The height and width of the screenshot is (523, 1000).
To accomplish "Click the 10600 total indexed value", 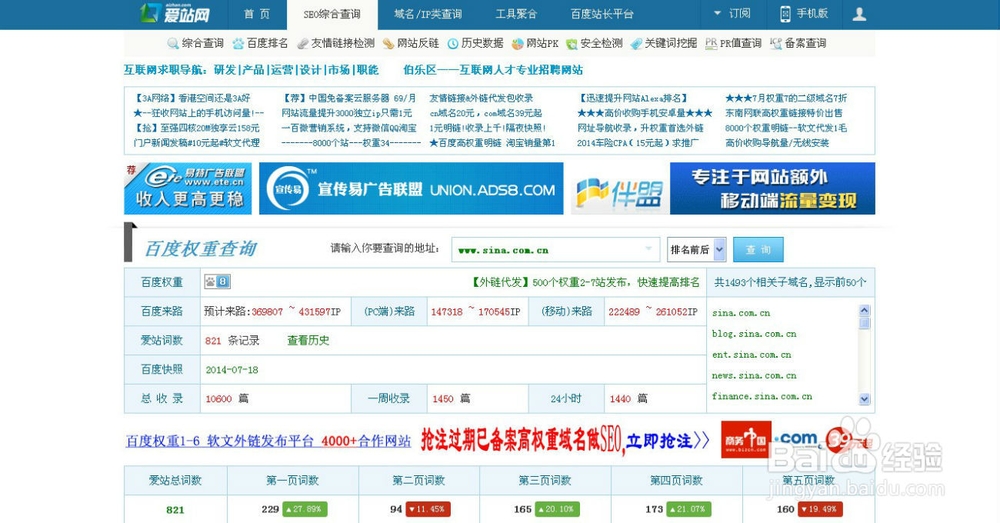I will point(219,399).
